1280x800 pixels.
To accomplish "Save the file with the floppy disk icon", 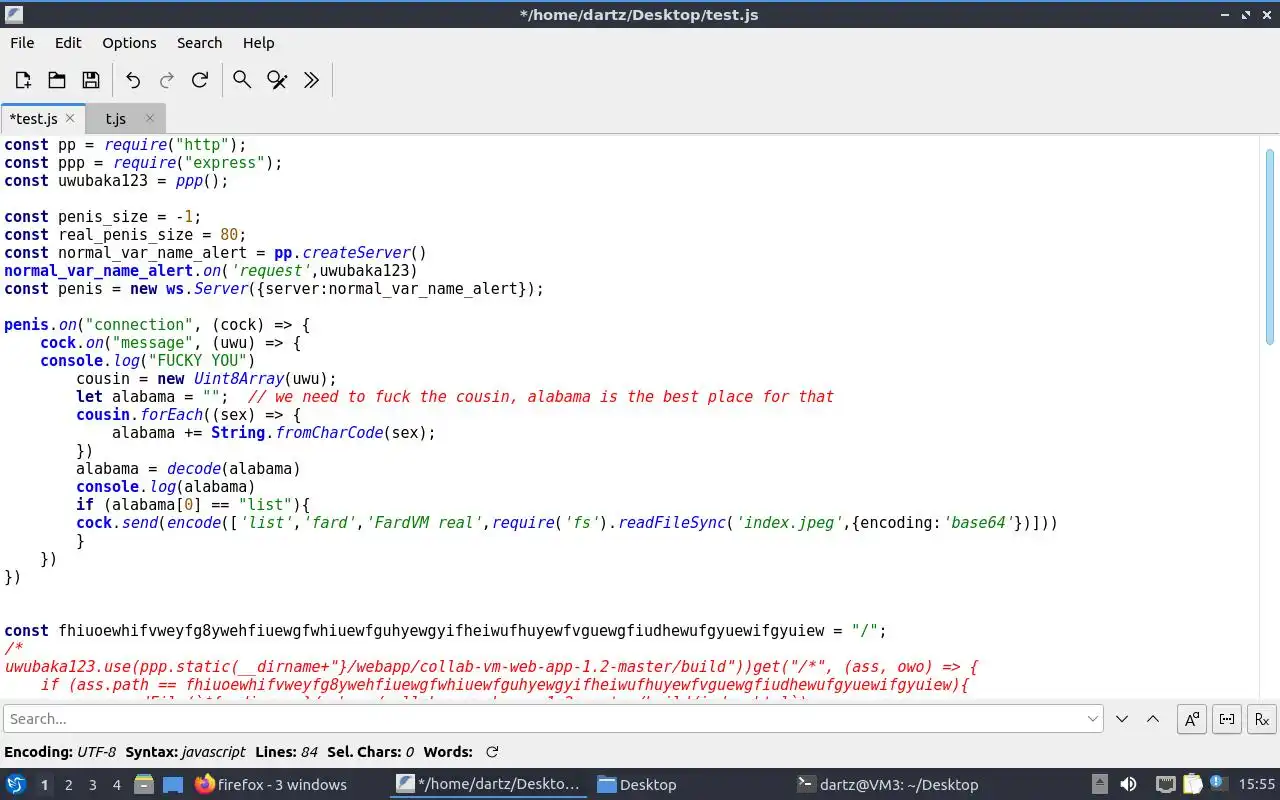I will 91,80.
